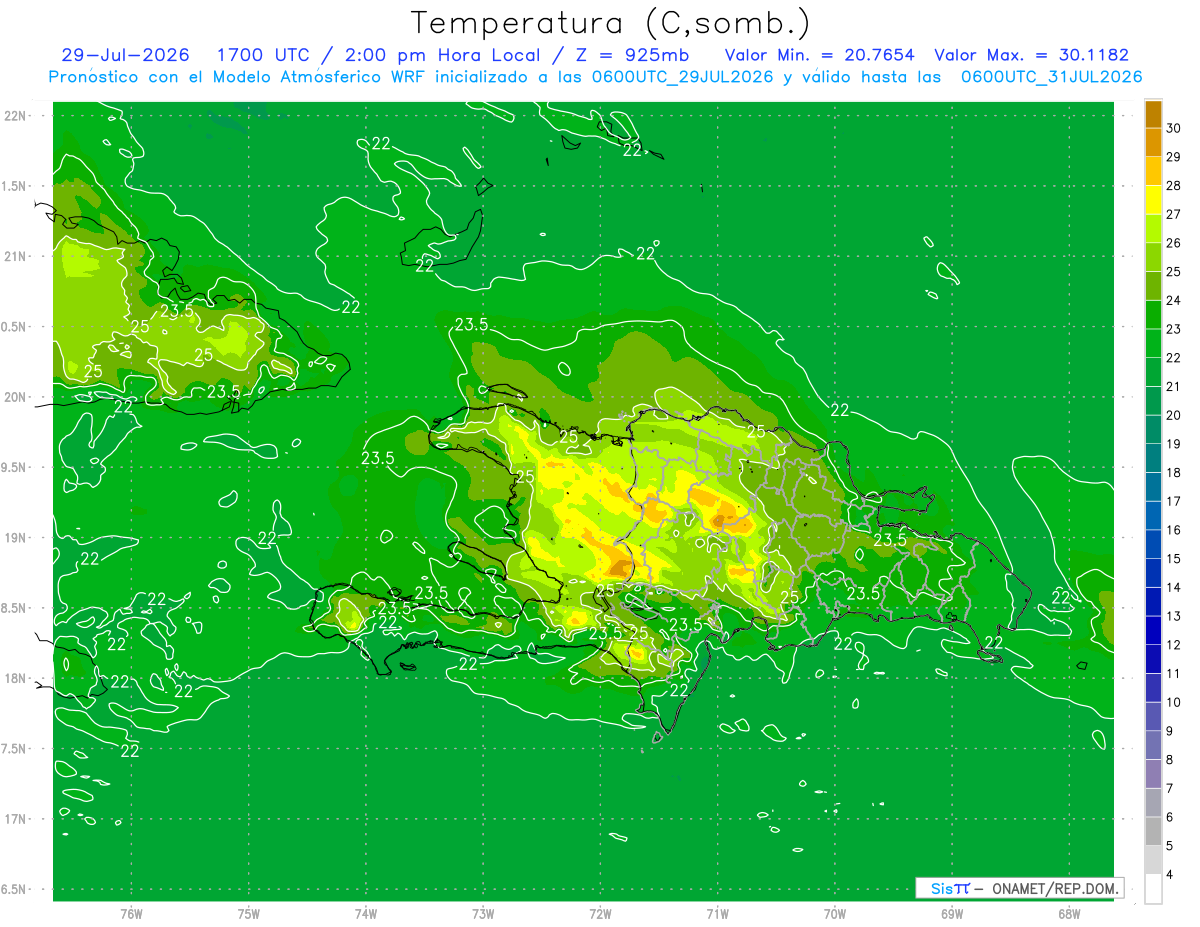The image size is (1200, 927).
Task: Pick the orange swatch between 29 and 30
Action: point(1153,142)
